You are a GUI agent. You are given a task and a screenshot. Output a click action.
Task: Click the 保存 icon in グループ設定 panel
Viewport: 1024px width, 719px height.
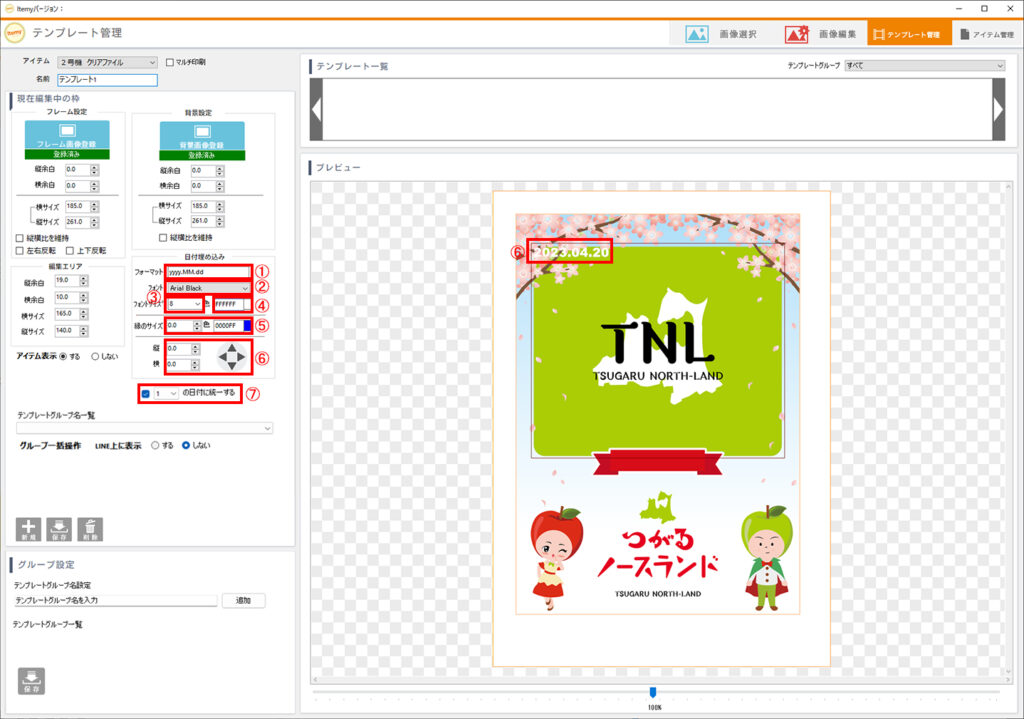(x=31, y=679)
